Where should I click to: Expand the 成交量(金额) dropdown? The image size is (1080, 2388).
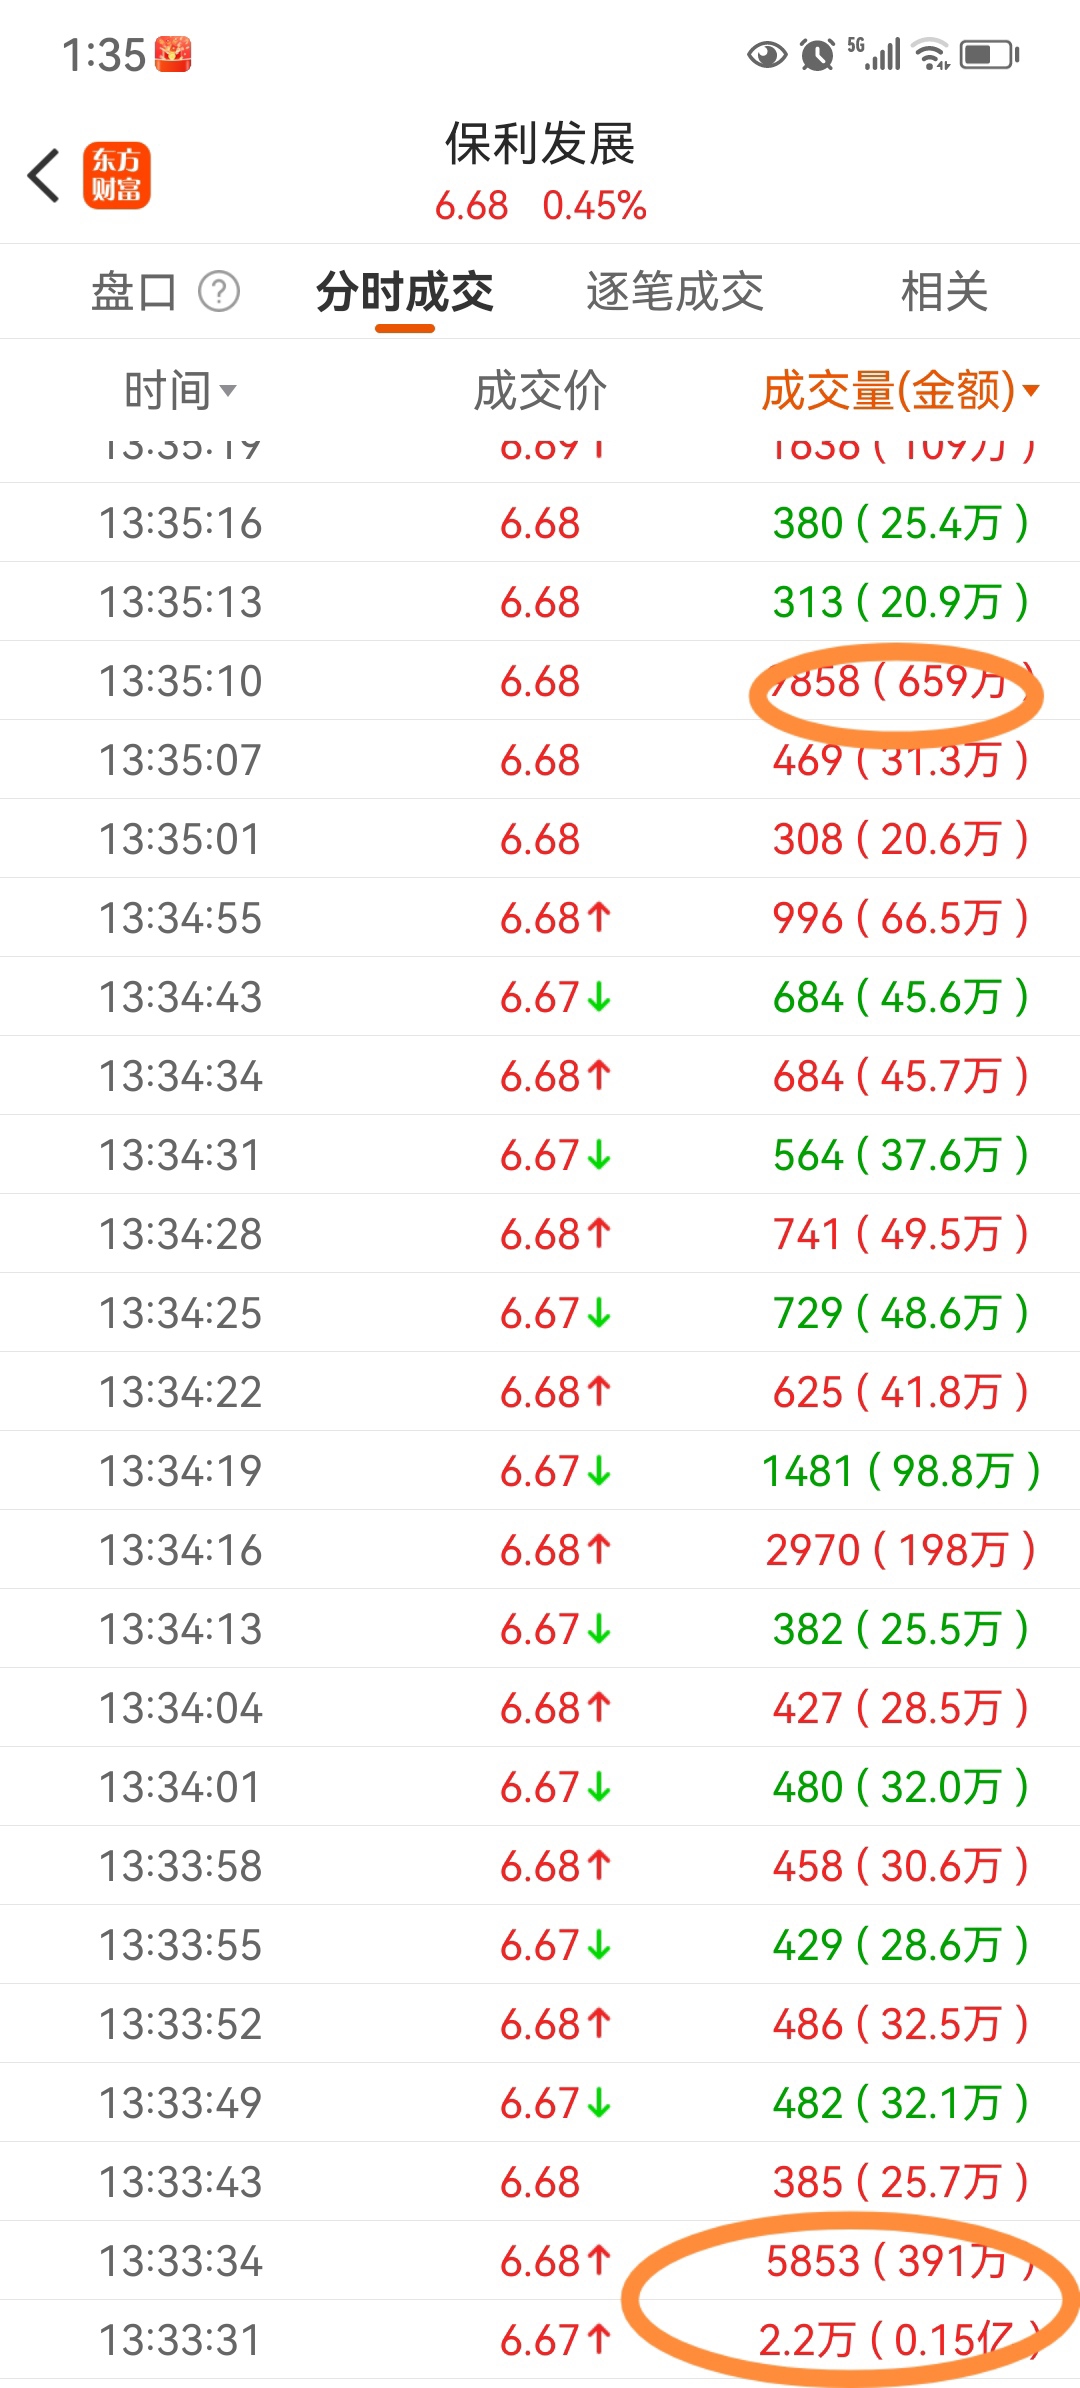click(x=901, y=390)
